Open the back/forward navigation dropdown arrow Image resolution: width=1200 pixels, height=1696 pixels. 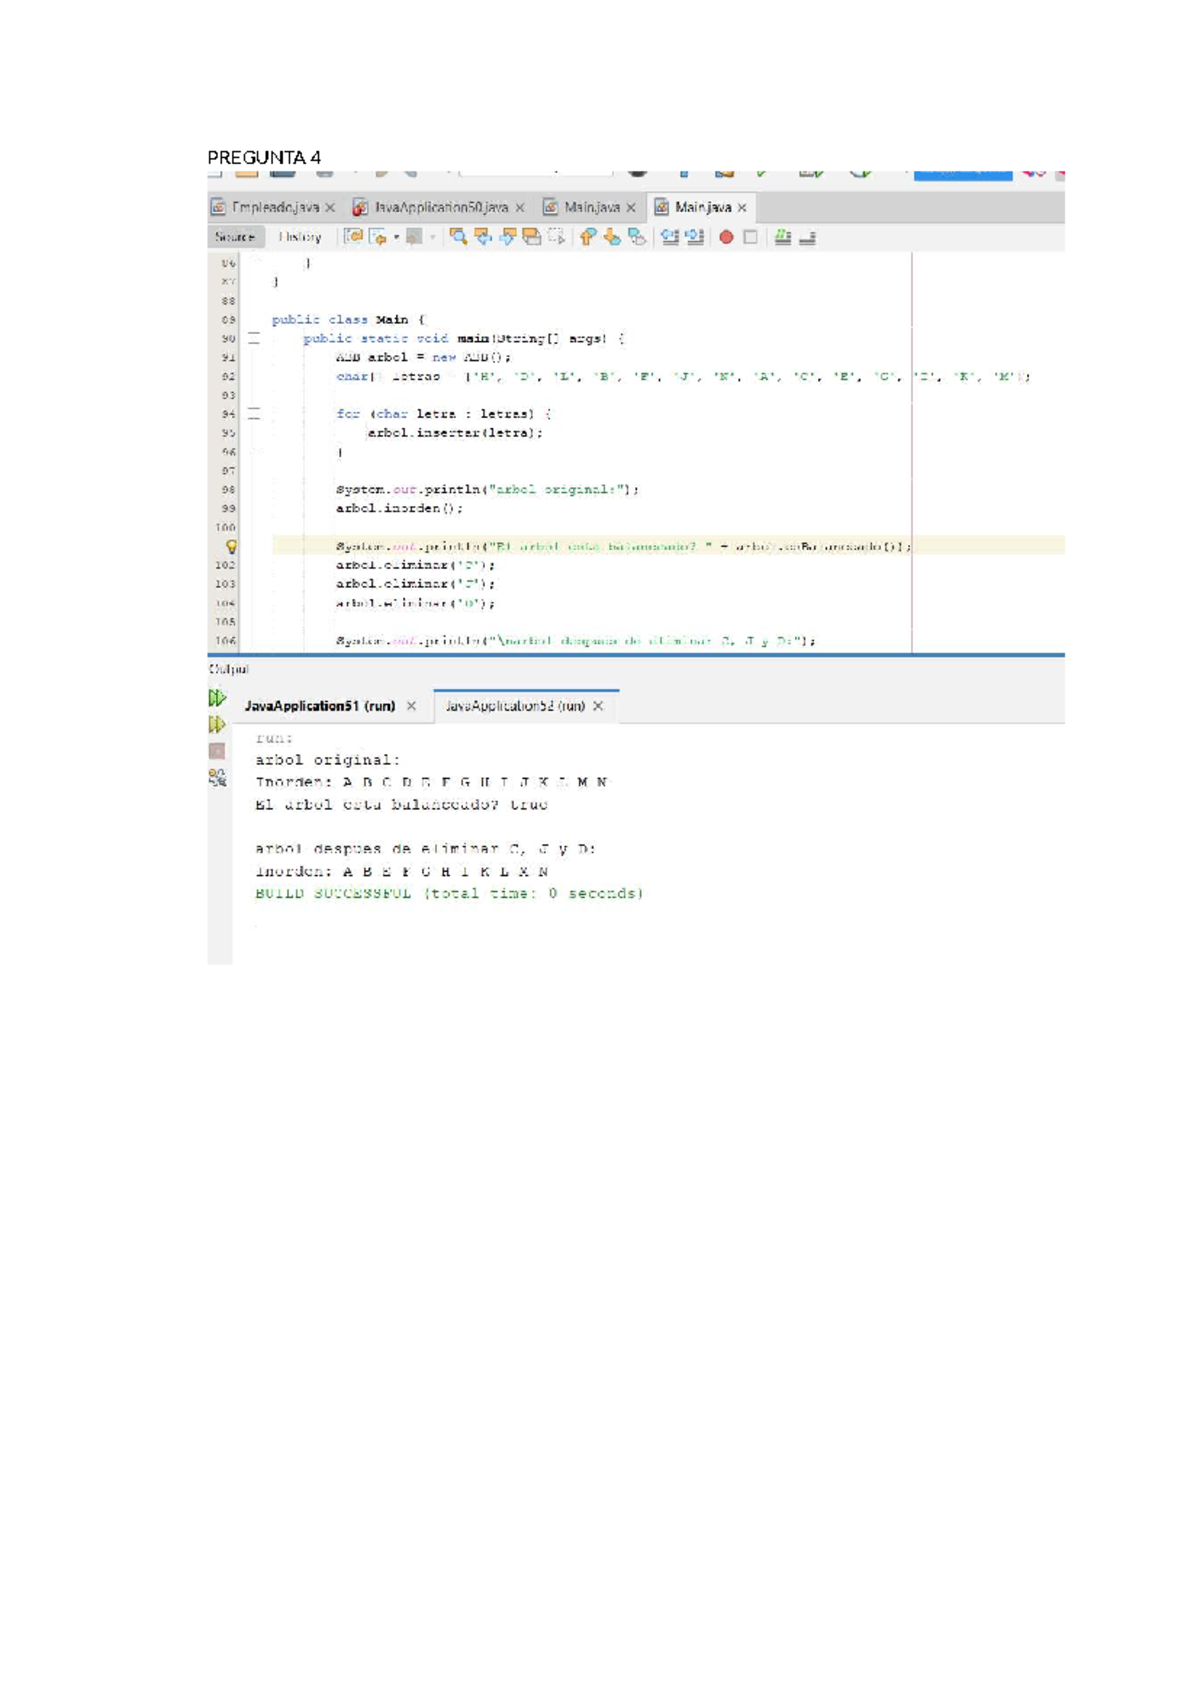point(396,237)
